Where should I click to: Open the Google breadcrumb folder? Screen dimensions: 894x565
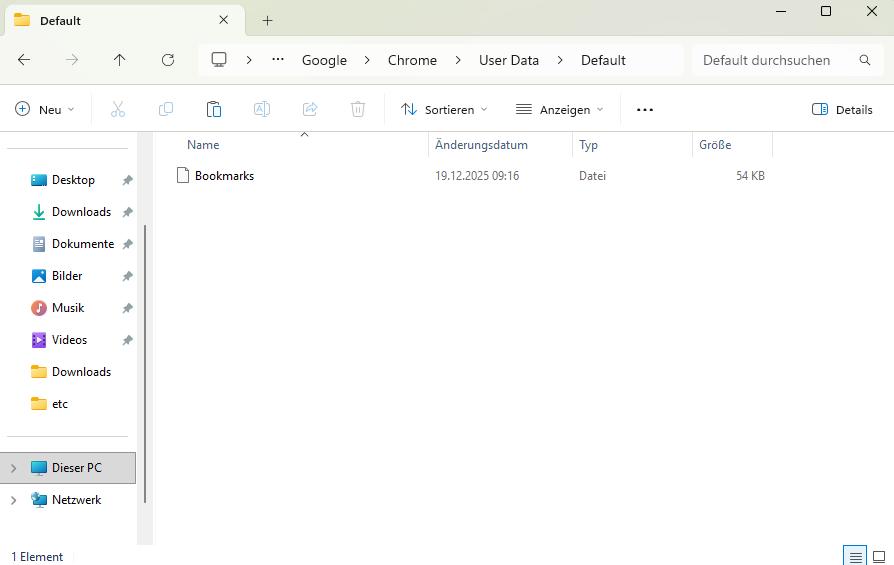(324, 60)
